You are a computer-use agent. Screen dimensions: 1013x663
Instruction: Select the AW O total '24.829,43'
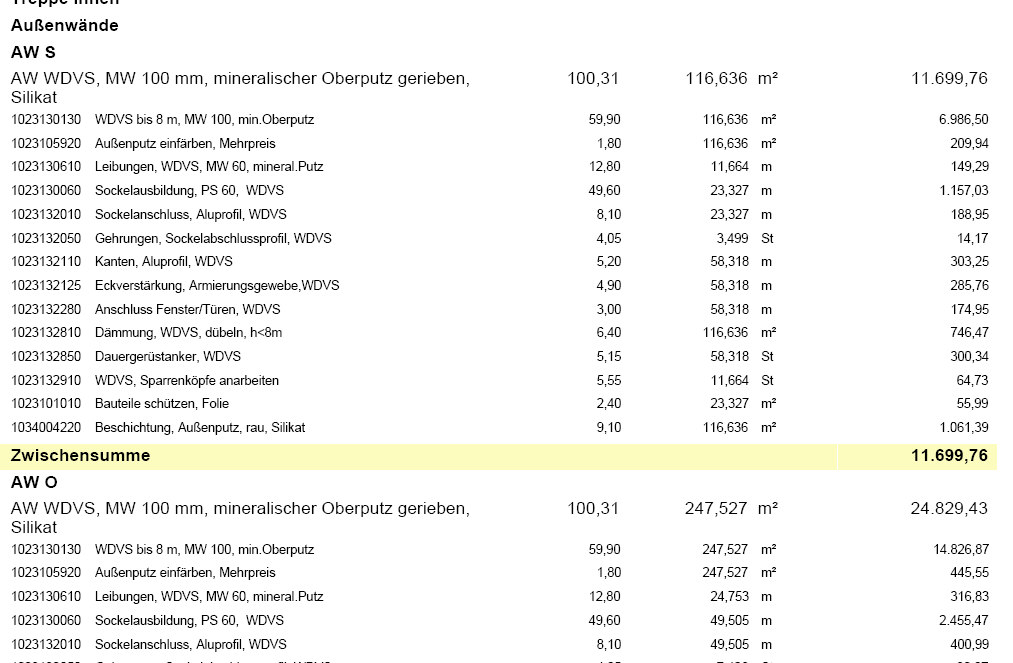coord(949,509)
